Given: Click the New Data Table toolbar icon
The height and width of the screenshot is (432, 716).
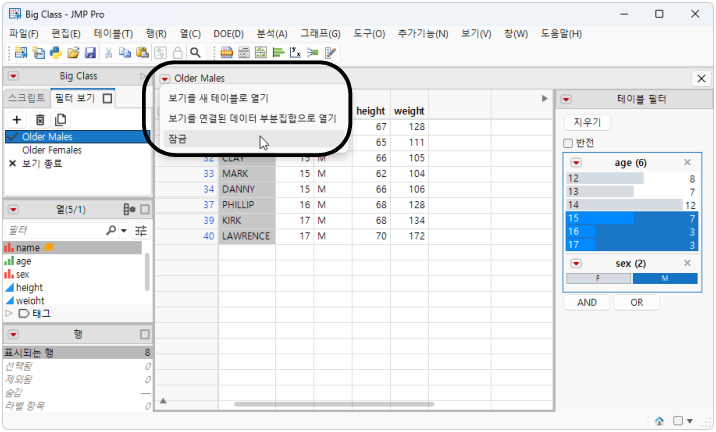Looking at the screenshot, I should tap(21, 53).
